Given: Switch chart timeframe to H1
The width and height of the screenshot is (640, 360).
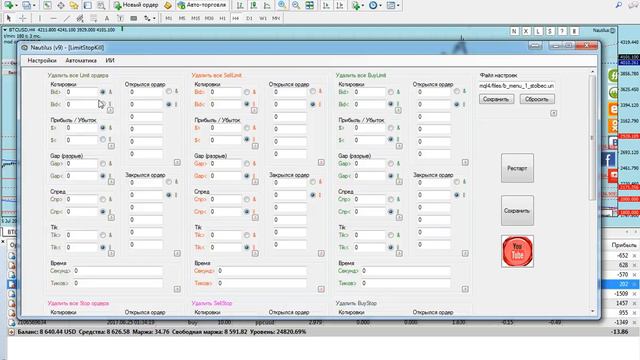Looking at the screenshot, I should pos(222,18).
